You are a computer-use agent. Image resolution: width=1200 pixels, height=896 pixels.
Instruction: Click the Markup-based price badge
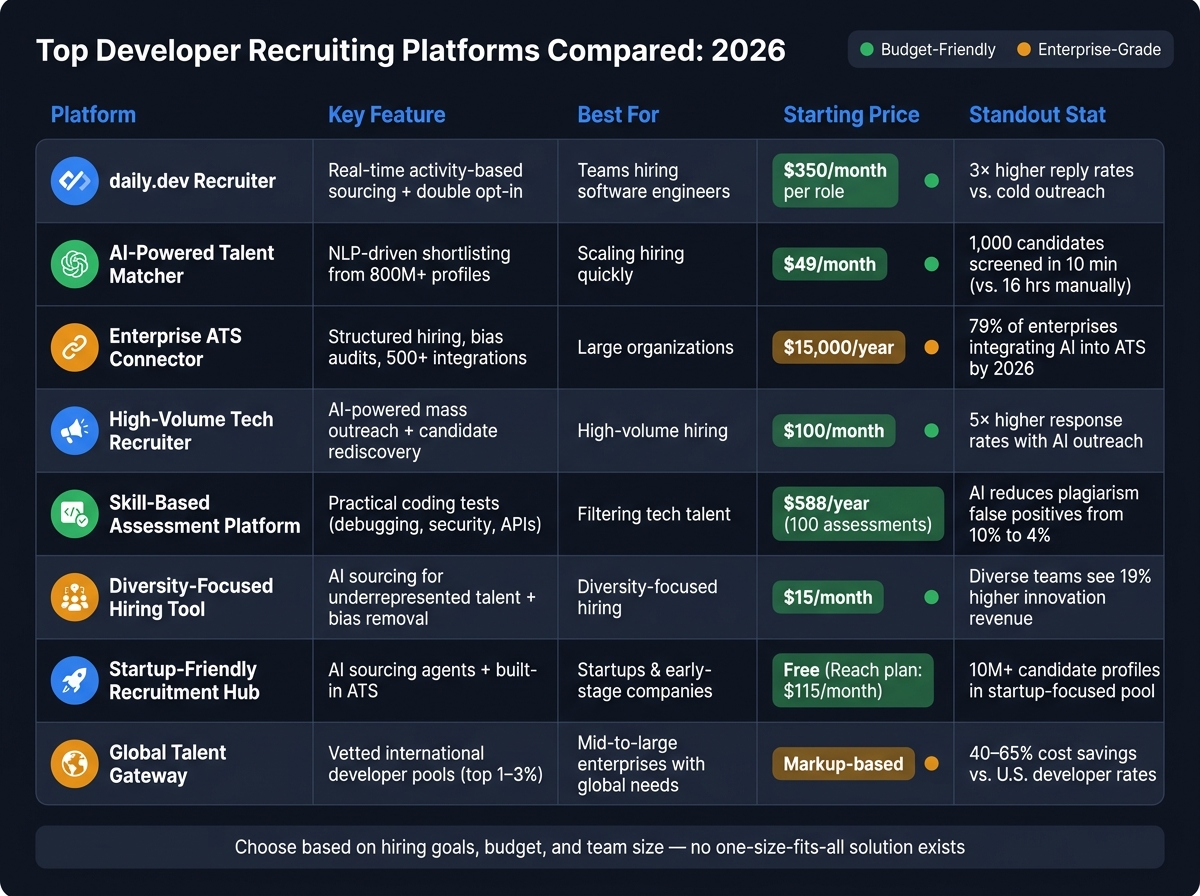click(x=843, y=764)
